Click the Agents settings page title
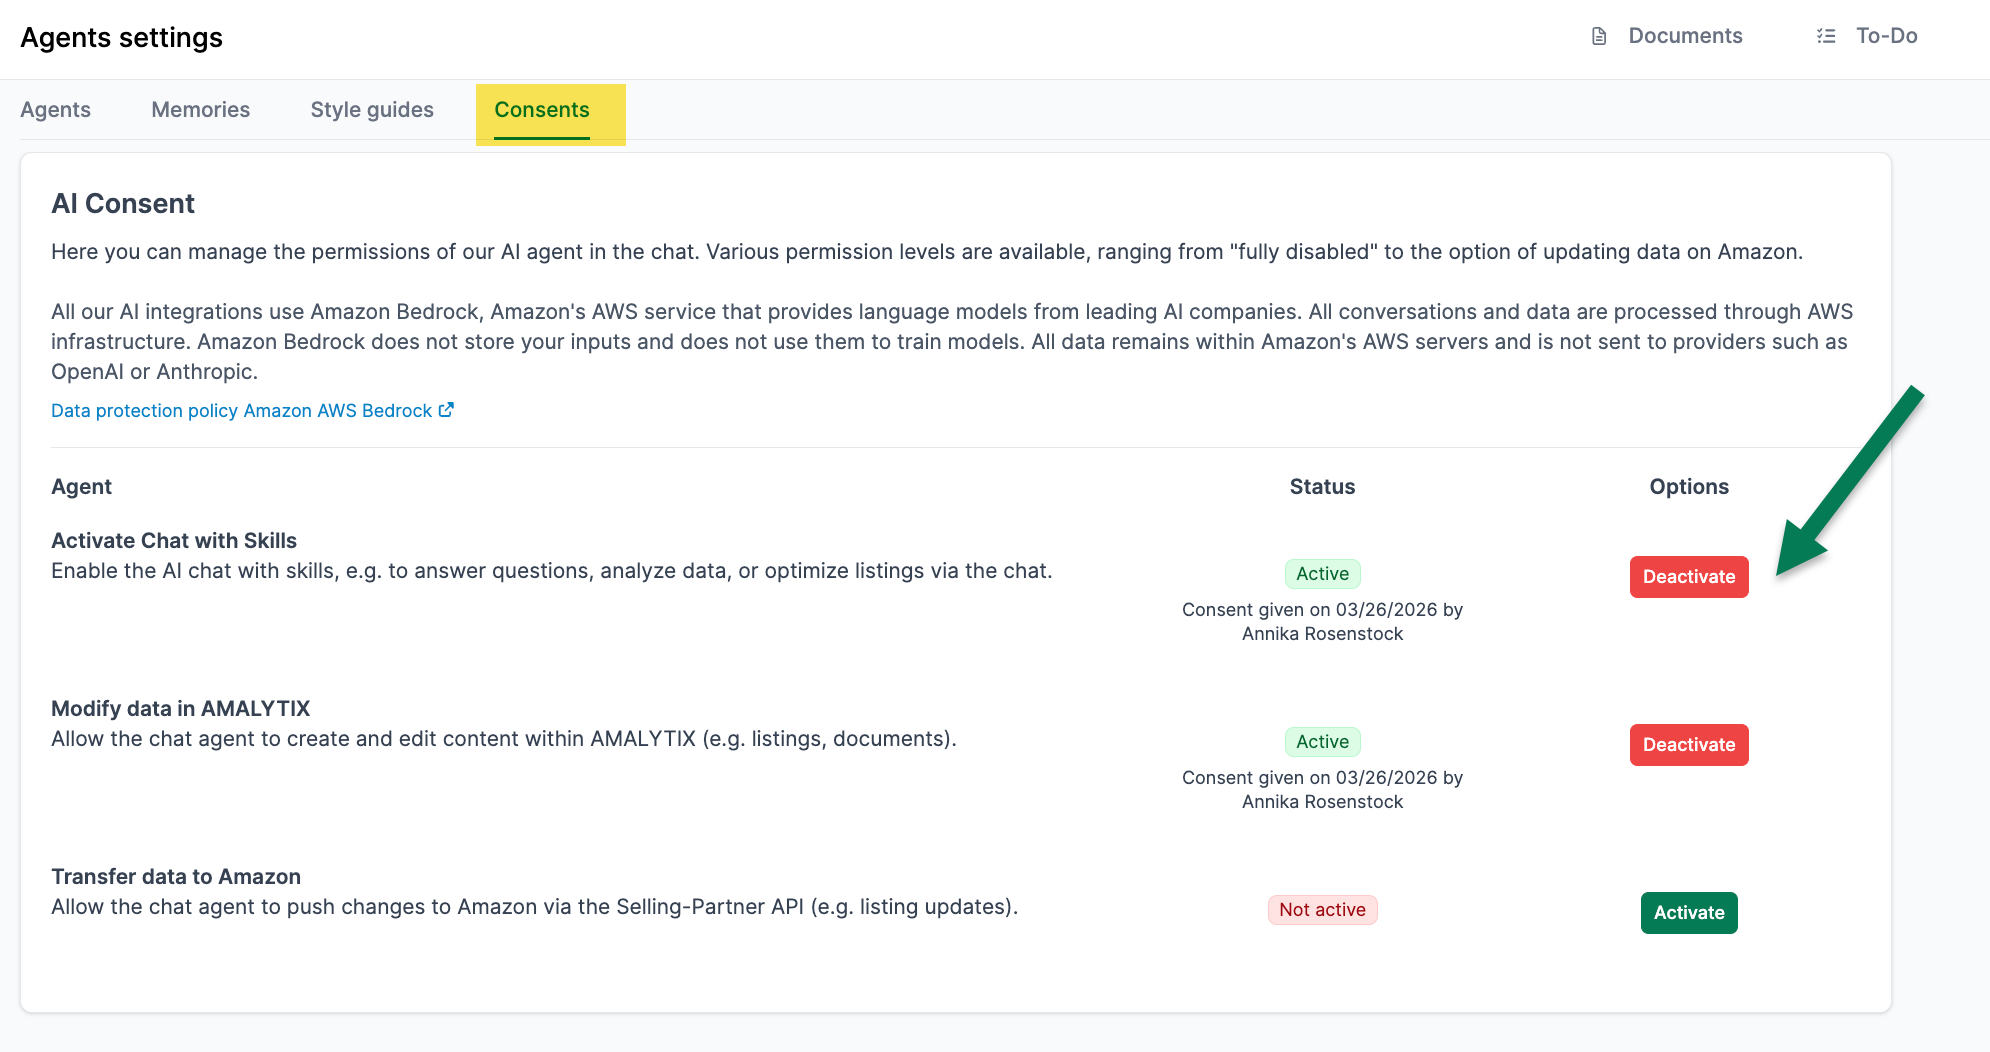 [122, 38]
